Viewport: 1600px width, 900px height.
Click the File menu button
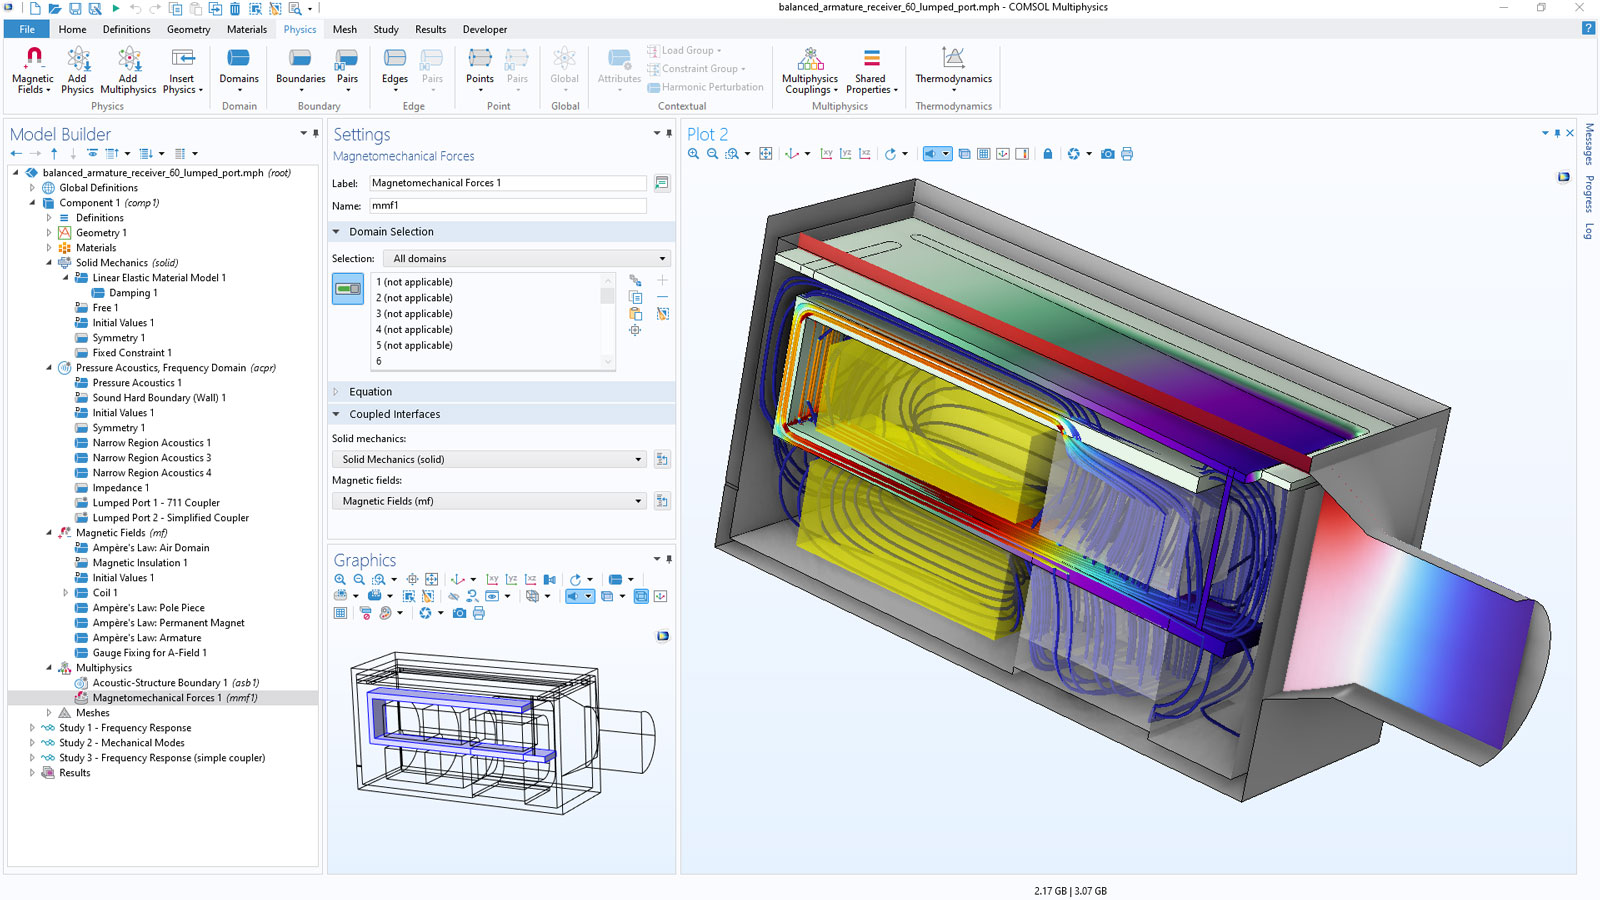(27, 29)
